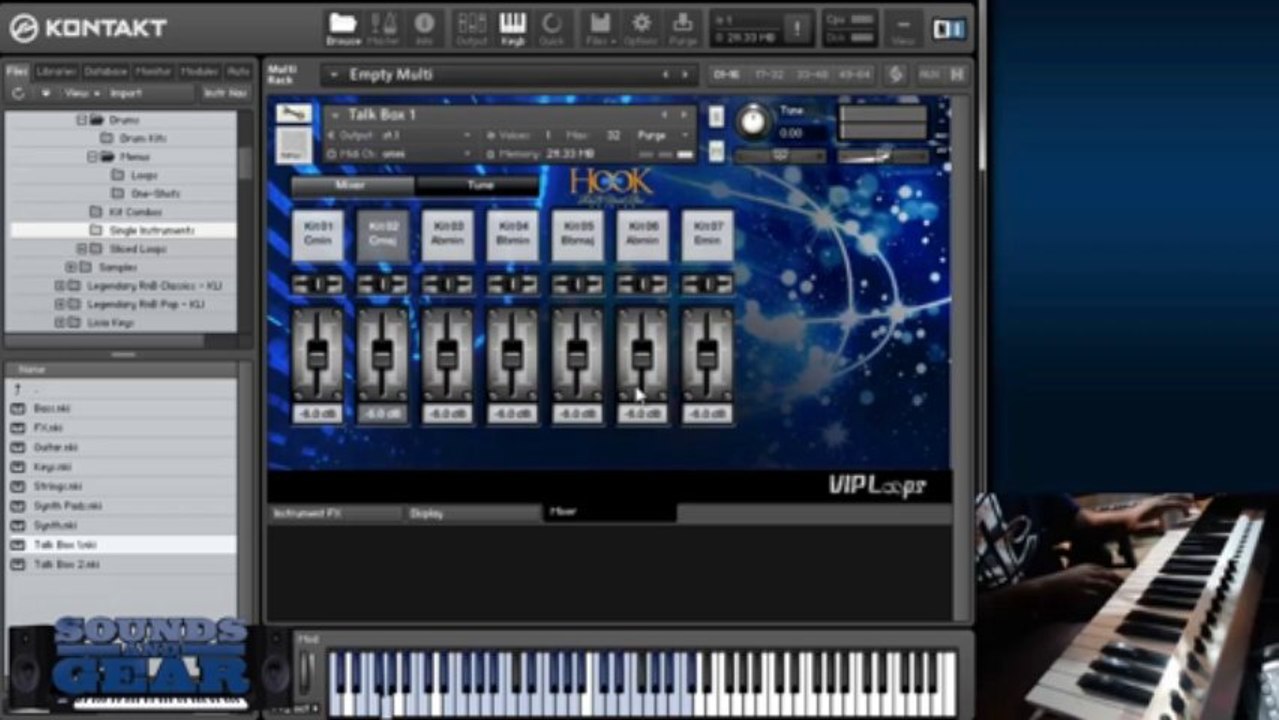Click the Master editor icon

[x=383, y=28]
